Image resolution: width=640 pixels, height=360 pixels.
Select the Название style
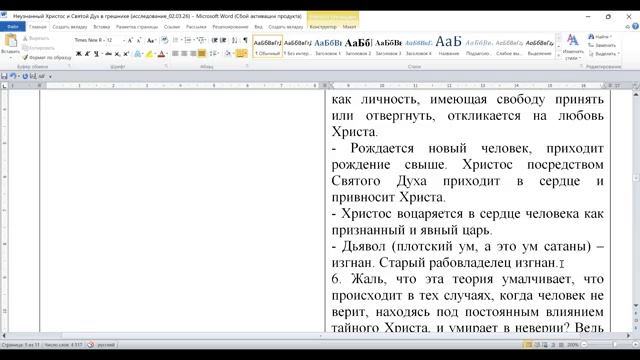[x=449, y=47]
